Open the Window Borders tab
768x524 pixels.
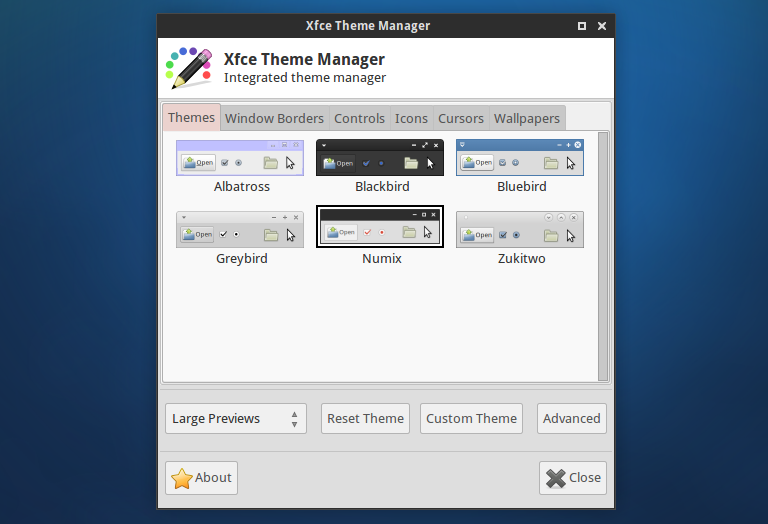coord(274,119)
